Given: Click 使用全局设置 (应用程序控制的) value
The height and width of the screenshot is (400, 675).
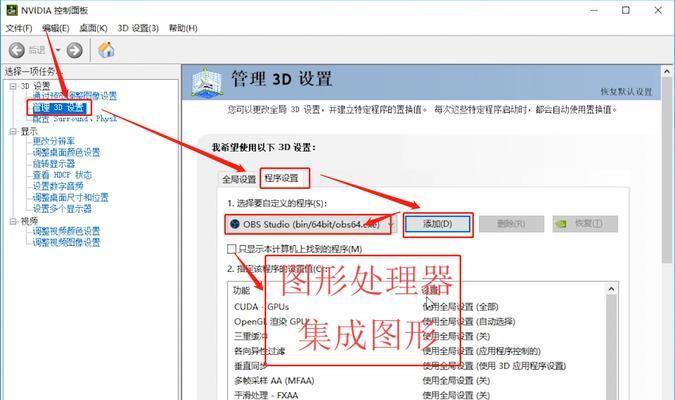Looking at the screenshot, I should (x=481, y=351).
